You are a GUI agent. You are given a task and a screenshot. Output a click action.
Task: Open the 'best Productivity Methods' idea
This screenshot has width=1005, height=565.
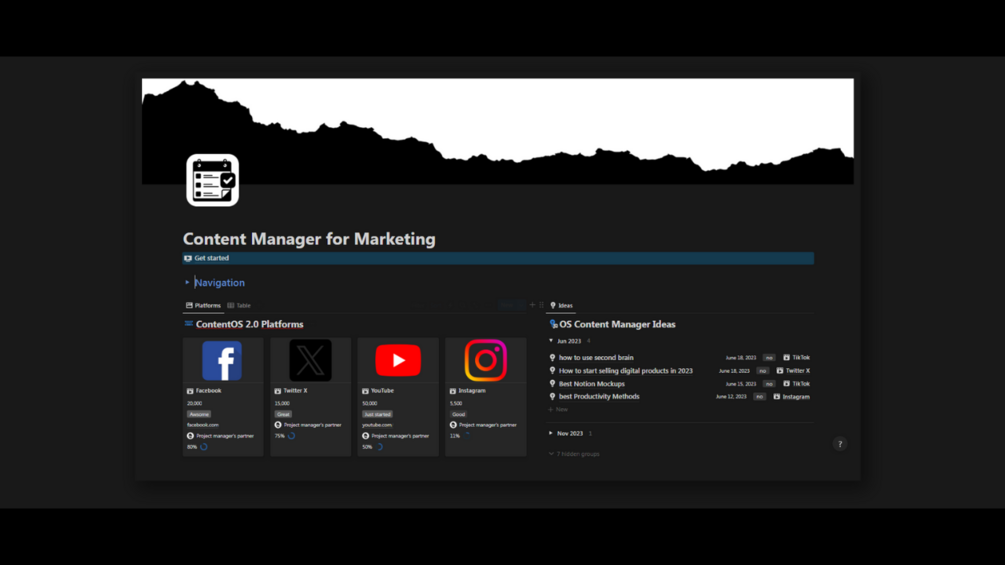pos(599,397)
